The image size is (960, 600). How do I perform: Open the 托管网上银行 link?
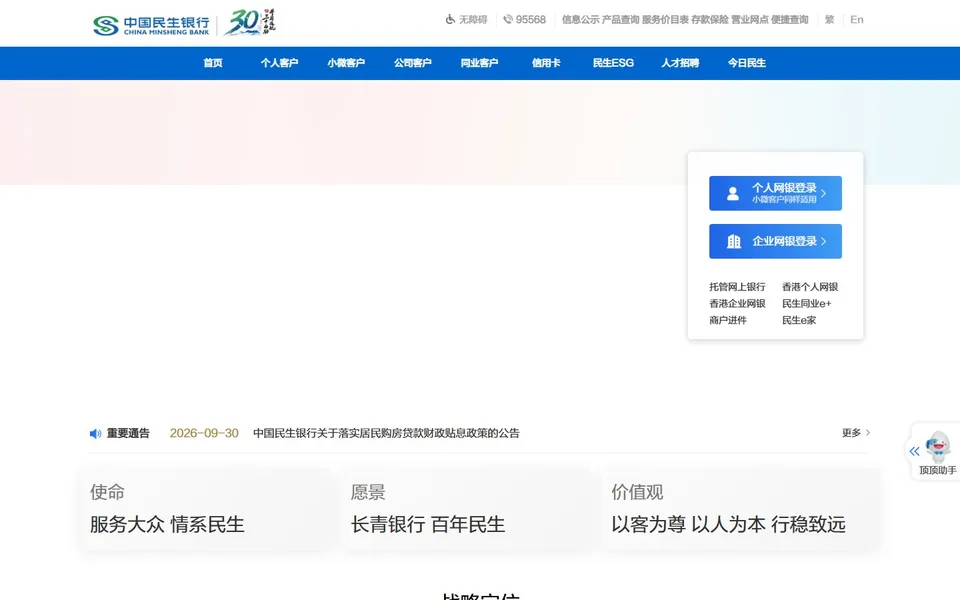(737, 287)
